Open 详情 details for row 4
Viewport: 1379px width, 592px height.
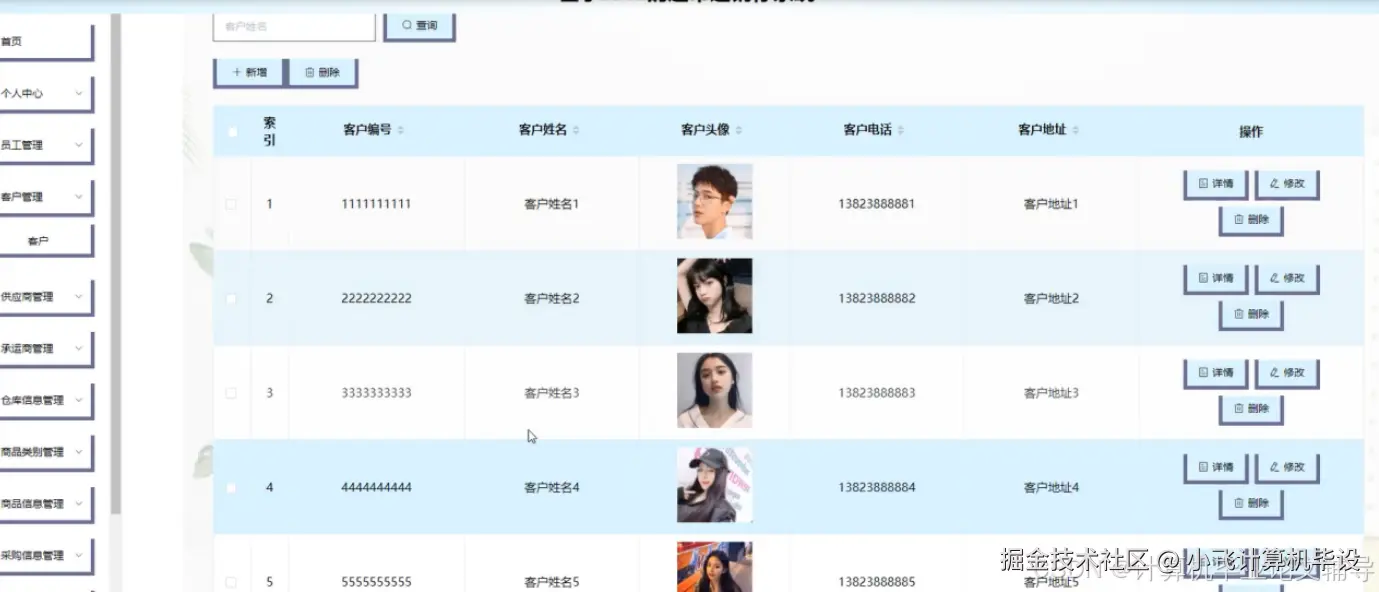[x=1215, y=468]
